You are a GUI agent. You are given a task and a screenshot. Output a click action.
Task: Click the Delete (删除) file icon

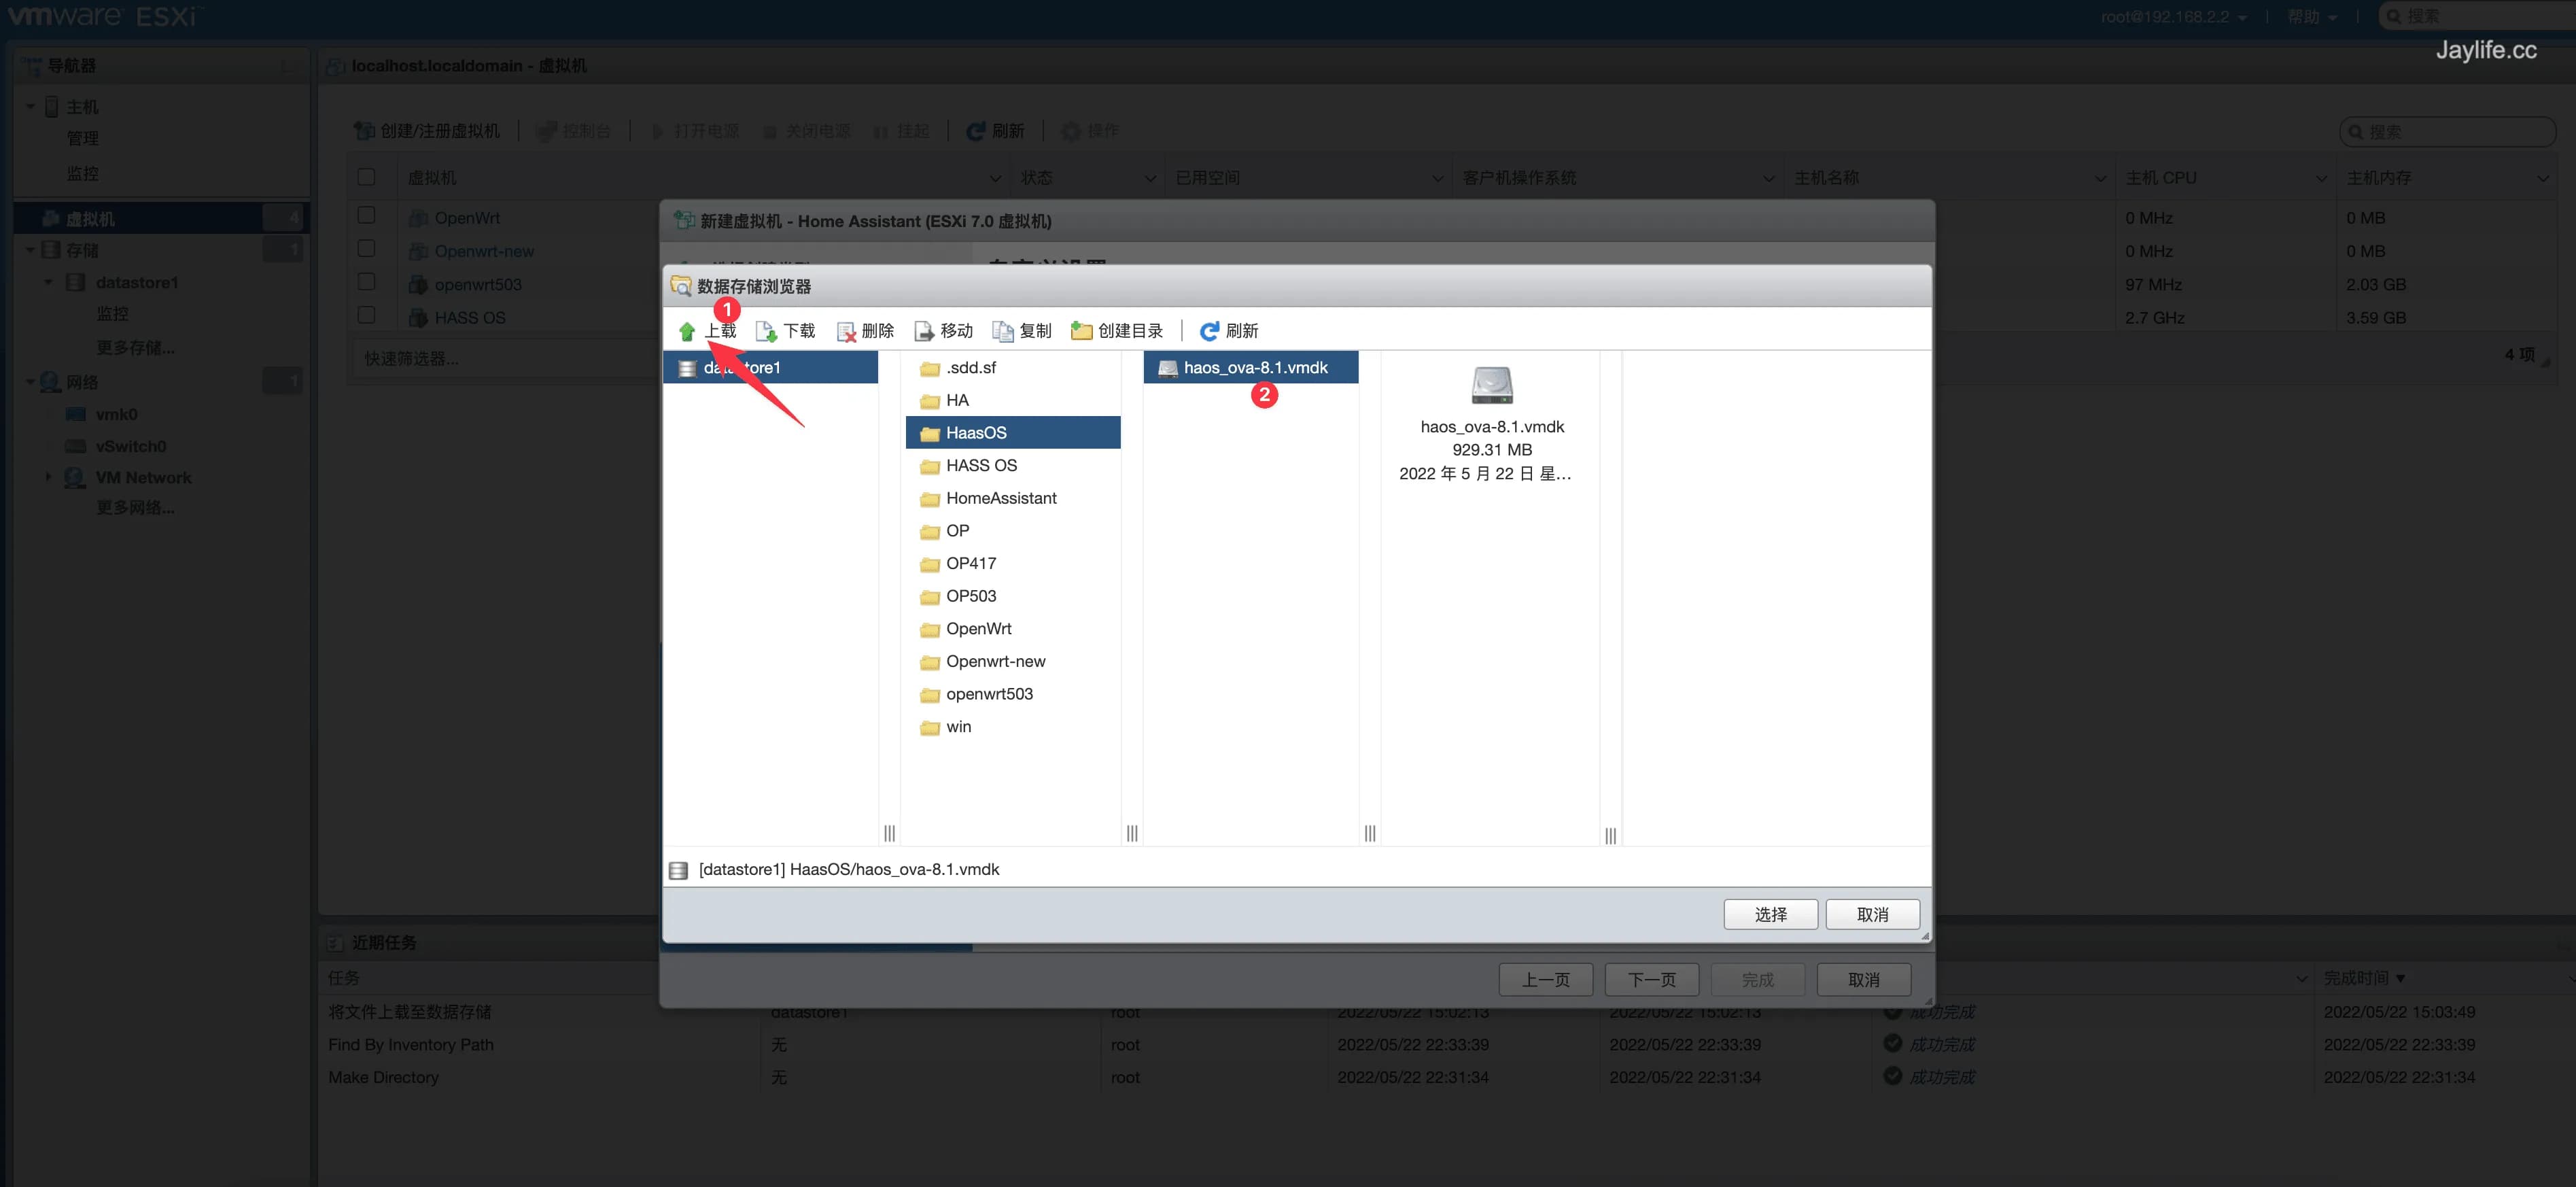pyautogui.click(x=846, y=331)
